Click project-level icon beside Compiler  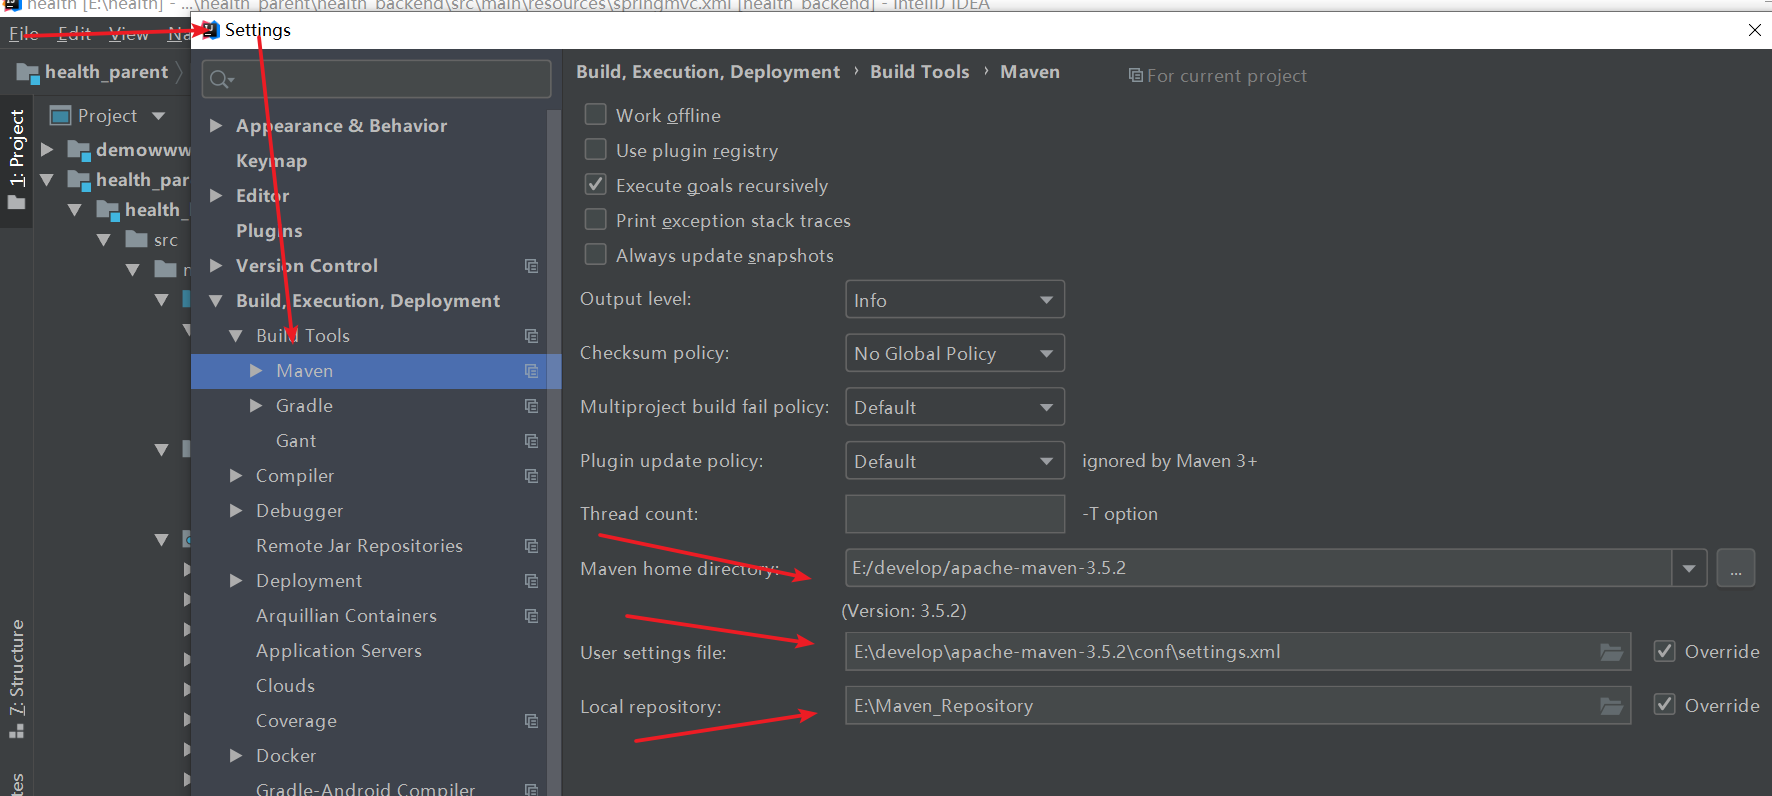point(531,476)
